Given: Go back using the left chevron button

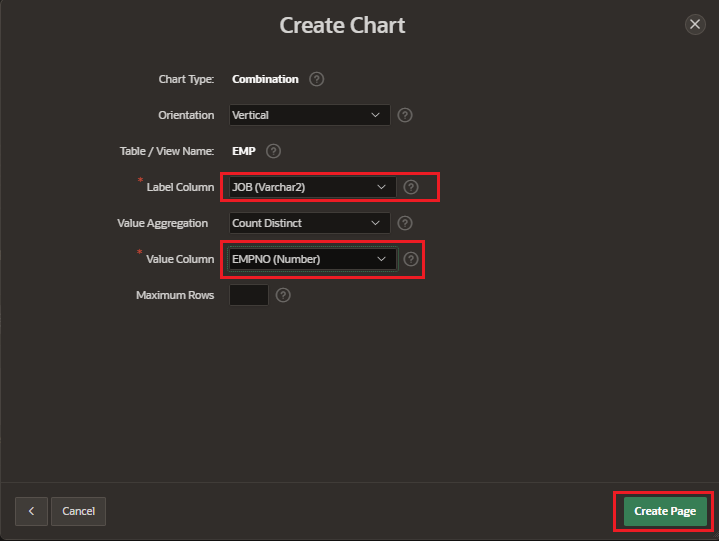Looking at the screenshot, I should [31, 511].
